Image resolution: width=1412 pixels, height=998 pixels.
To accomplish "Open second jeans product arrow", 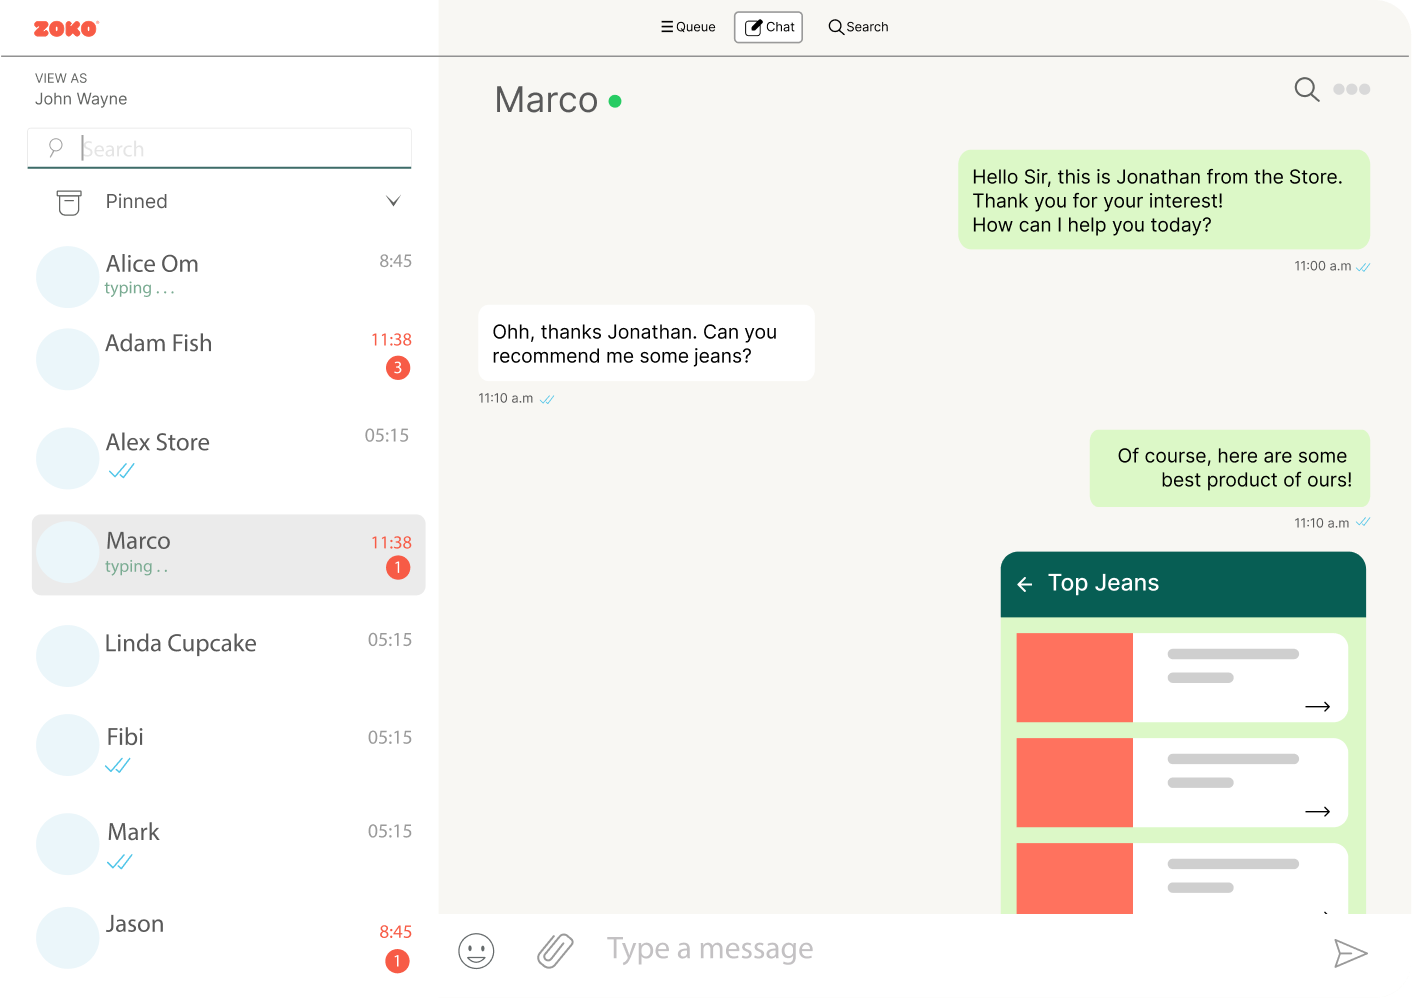I will coord(1318,811).
